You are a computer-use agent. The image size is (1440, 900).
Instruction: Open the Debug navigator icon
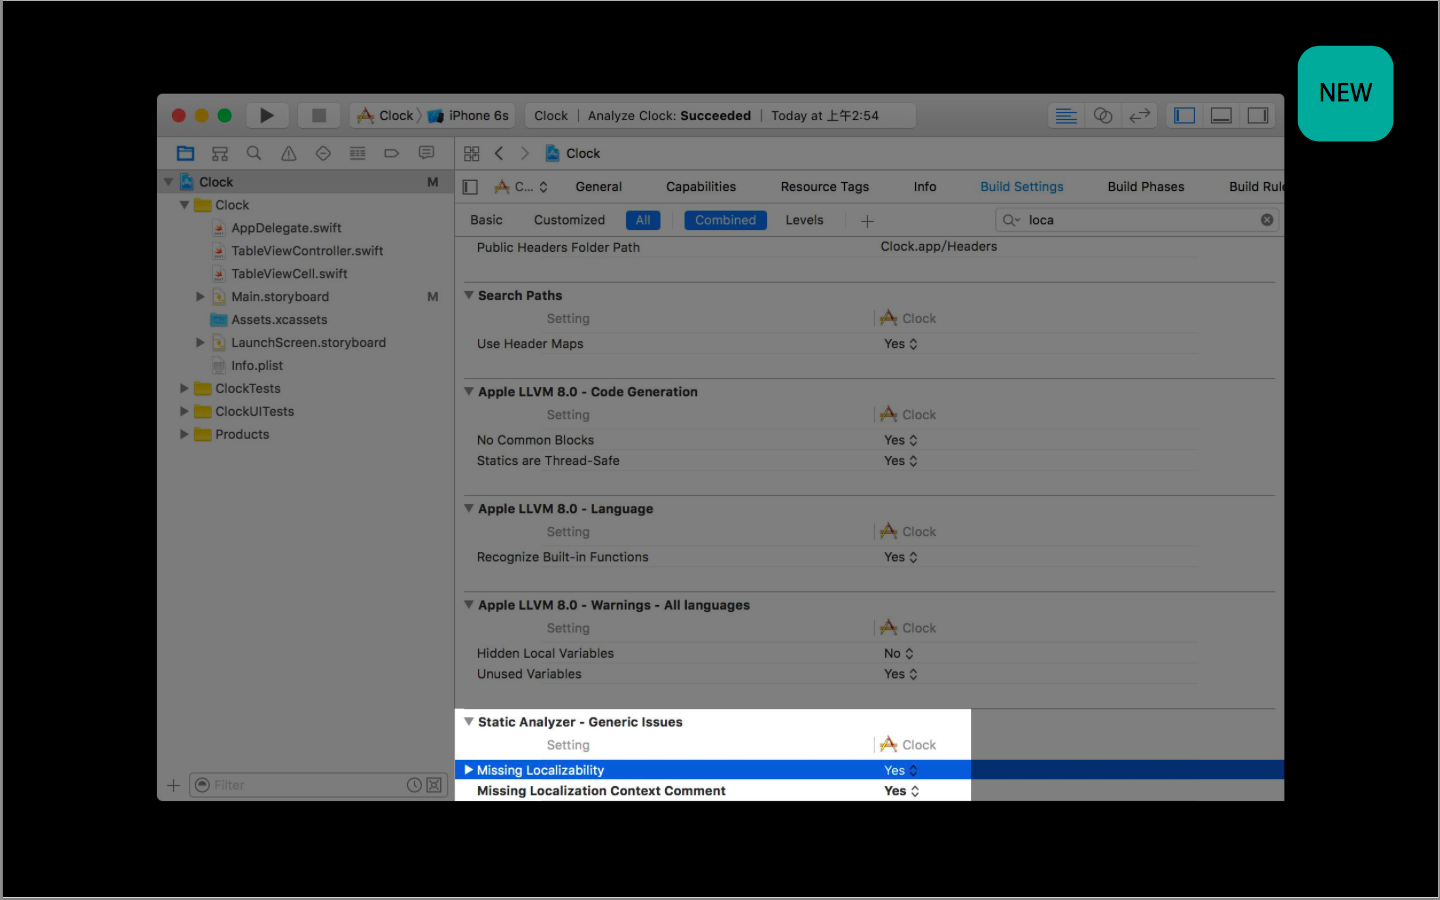coord(357,153)
